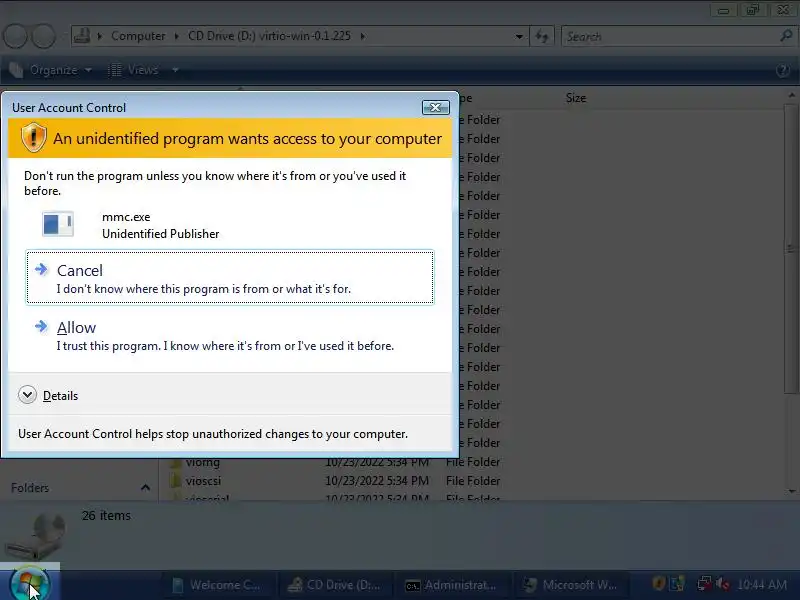The height and width of the screenshot is (600, 800).
Task: Switch to Microsoft W... taskbar button
Action: click(x=570, y=585)
